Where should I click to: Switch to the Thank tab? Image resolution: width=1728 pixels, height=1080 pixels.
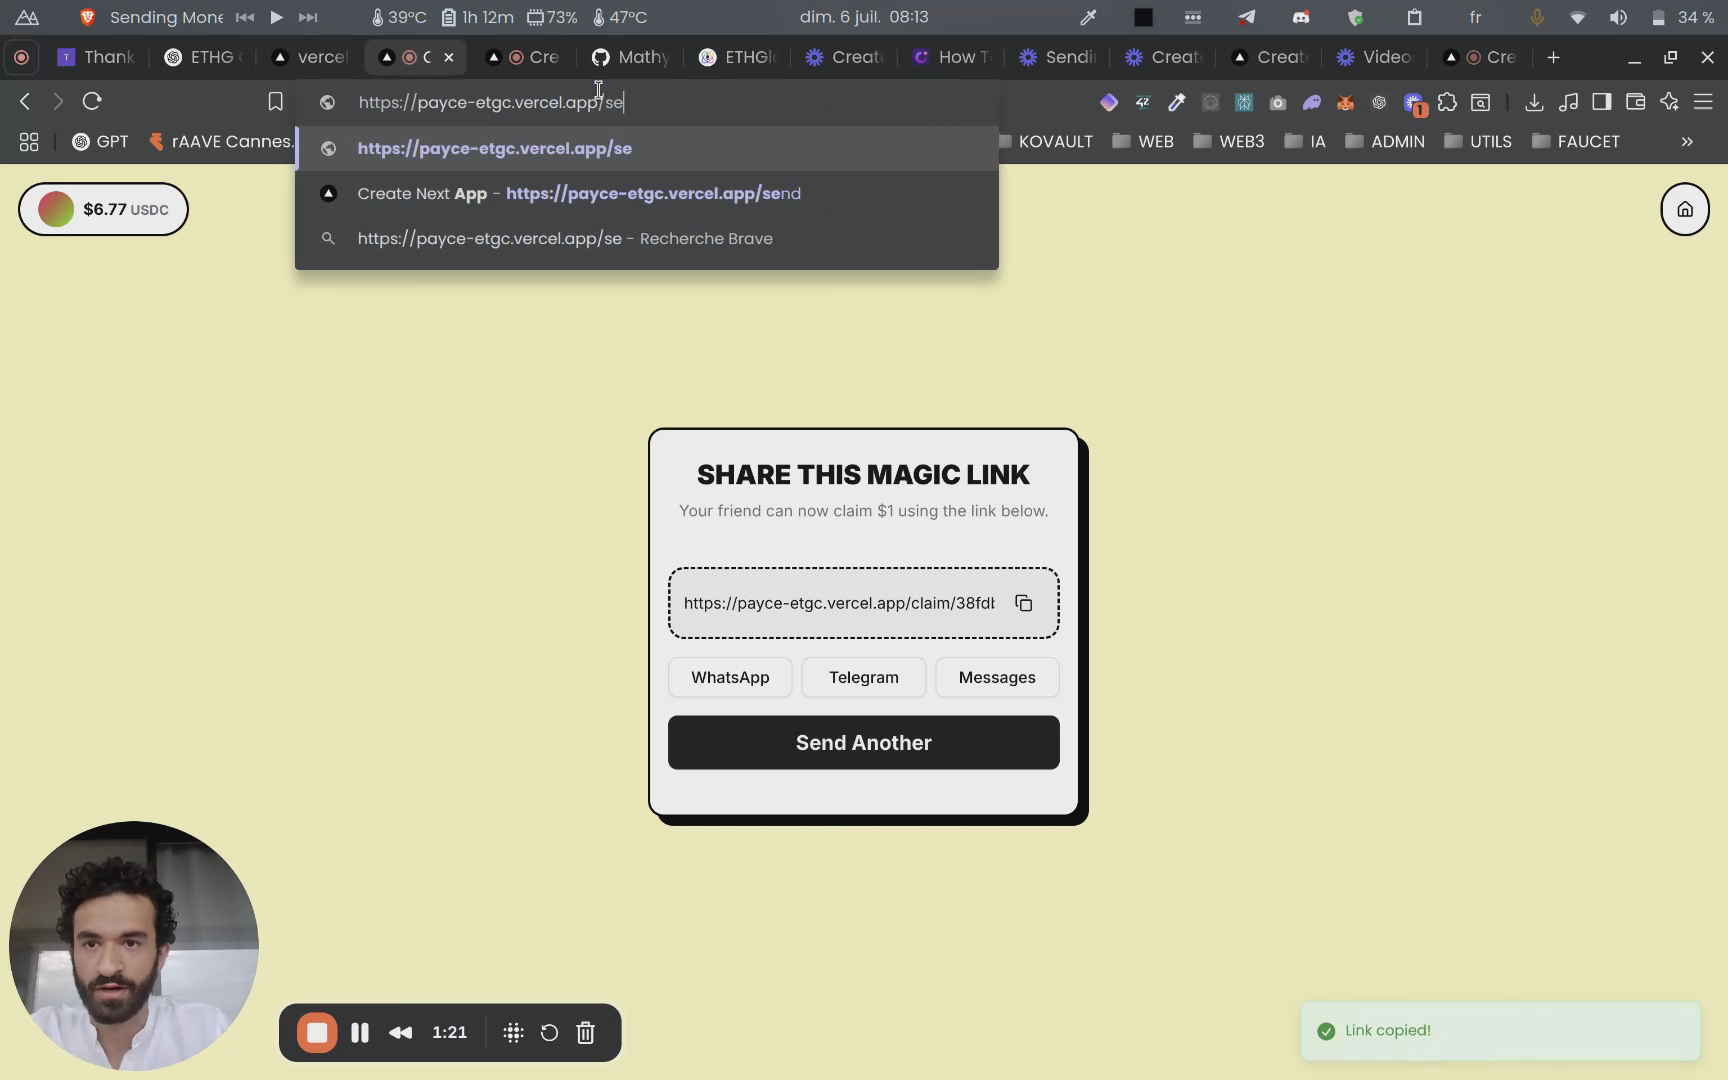pos(95,57)
